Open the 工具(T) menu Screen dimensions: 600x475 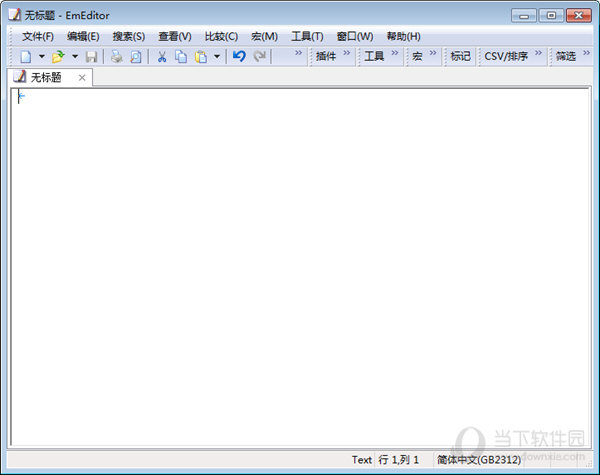tap(307, 36)
